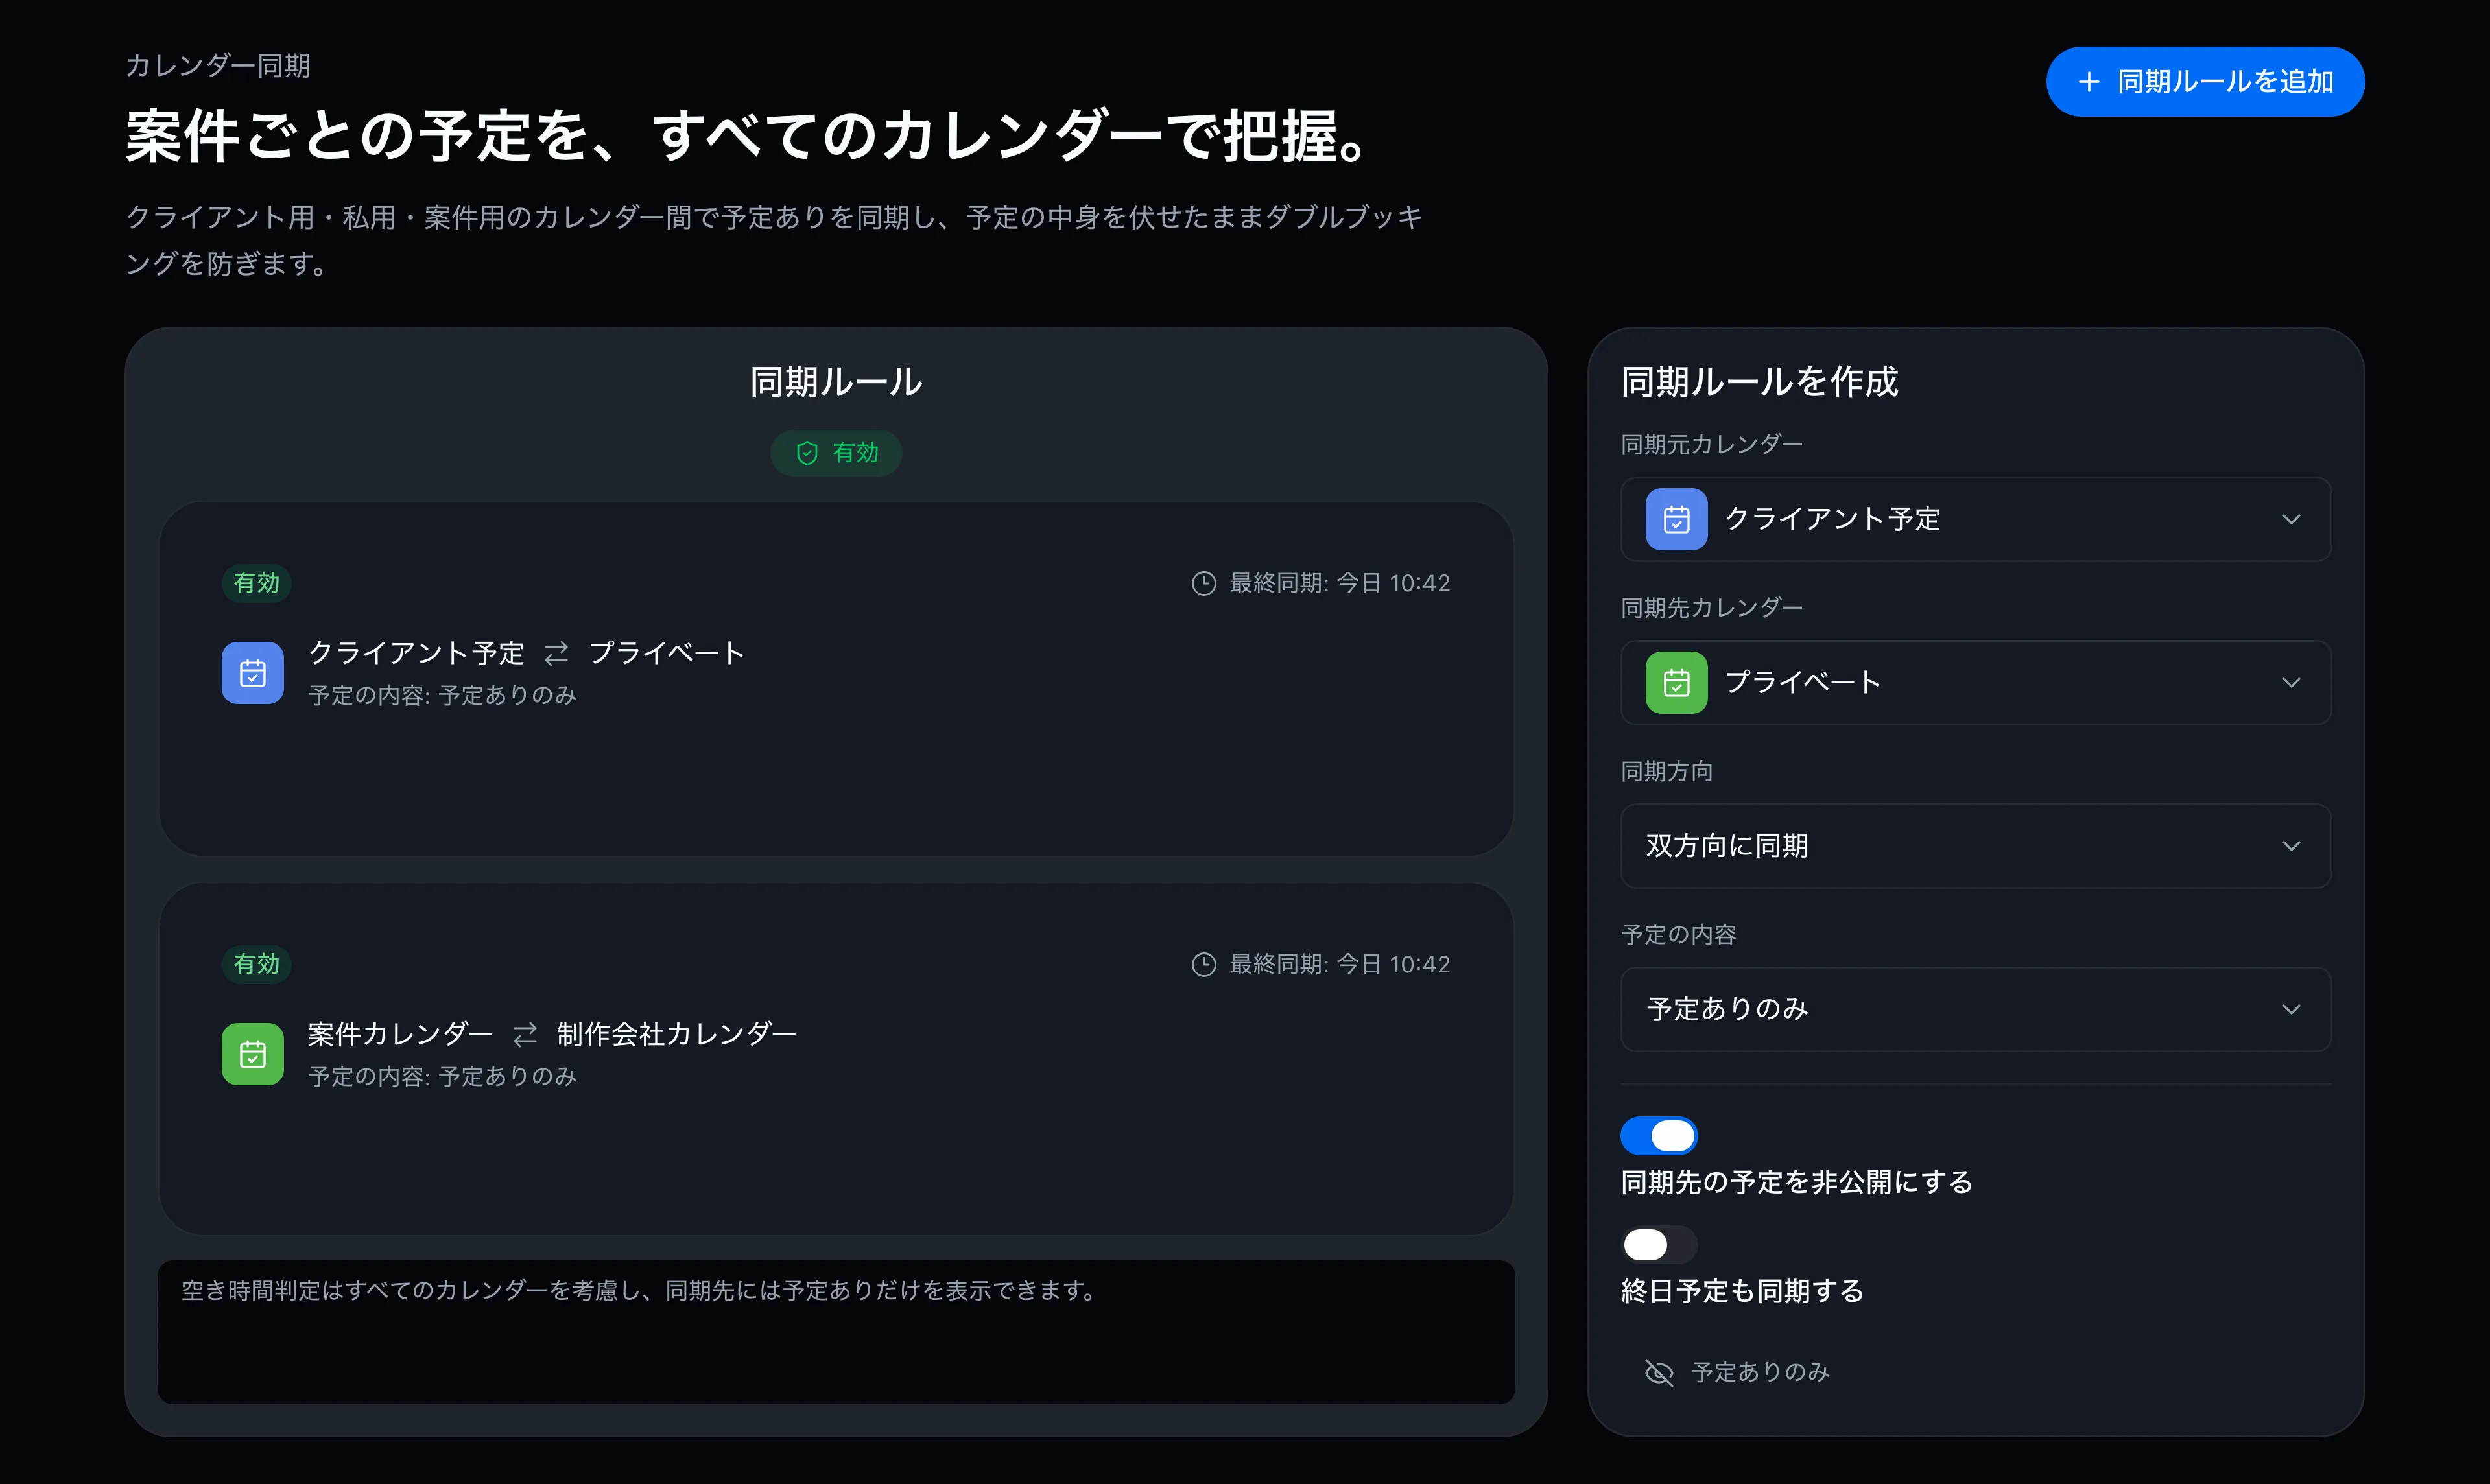
Task: Select the クライアント予定 ⇄ プライベート rule title
Action: click(x=526, y=653)
